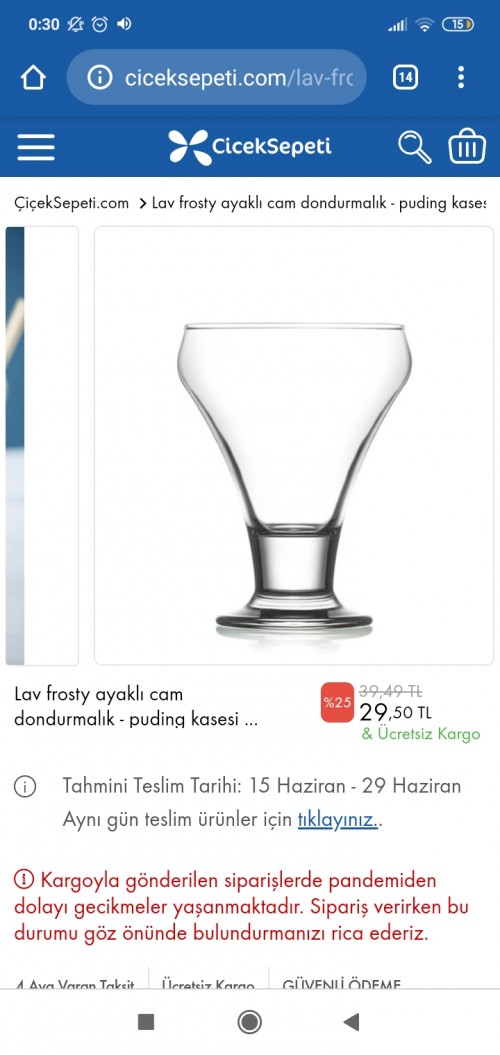Viewport: 500px width, 1055px height.
Task: Select the main glass product image
Action: 294,445
